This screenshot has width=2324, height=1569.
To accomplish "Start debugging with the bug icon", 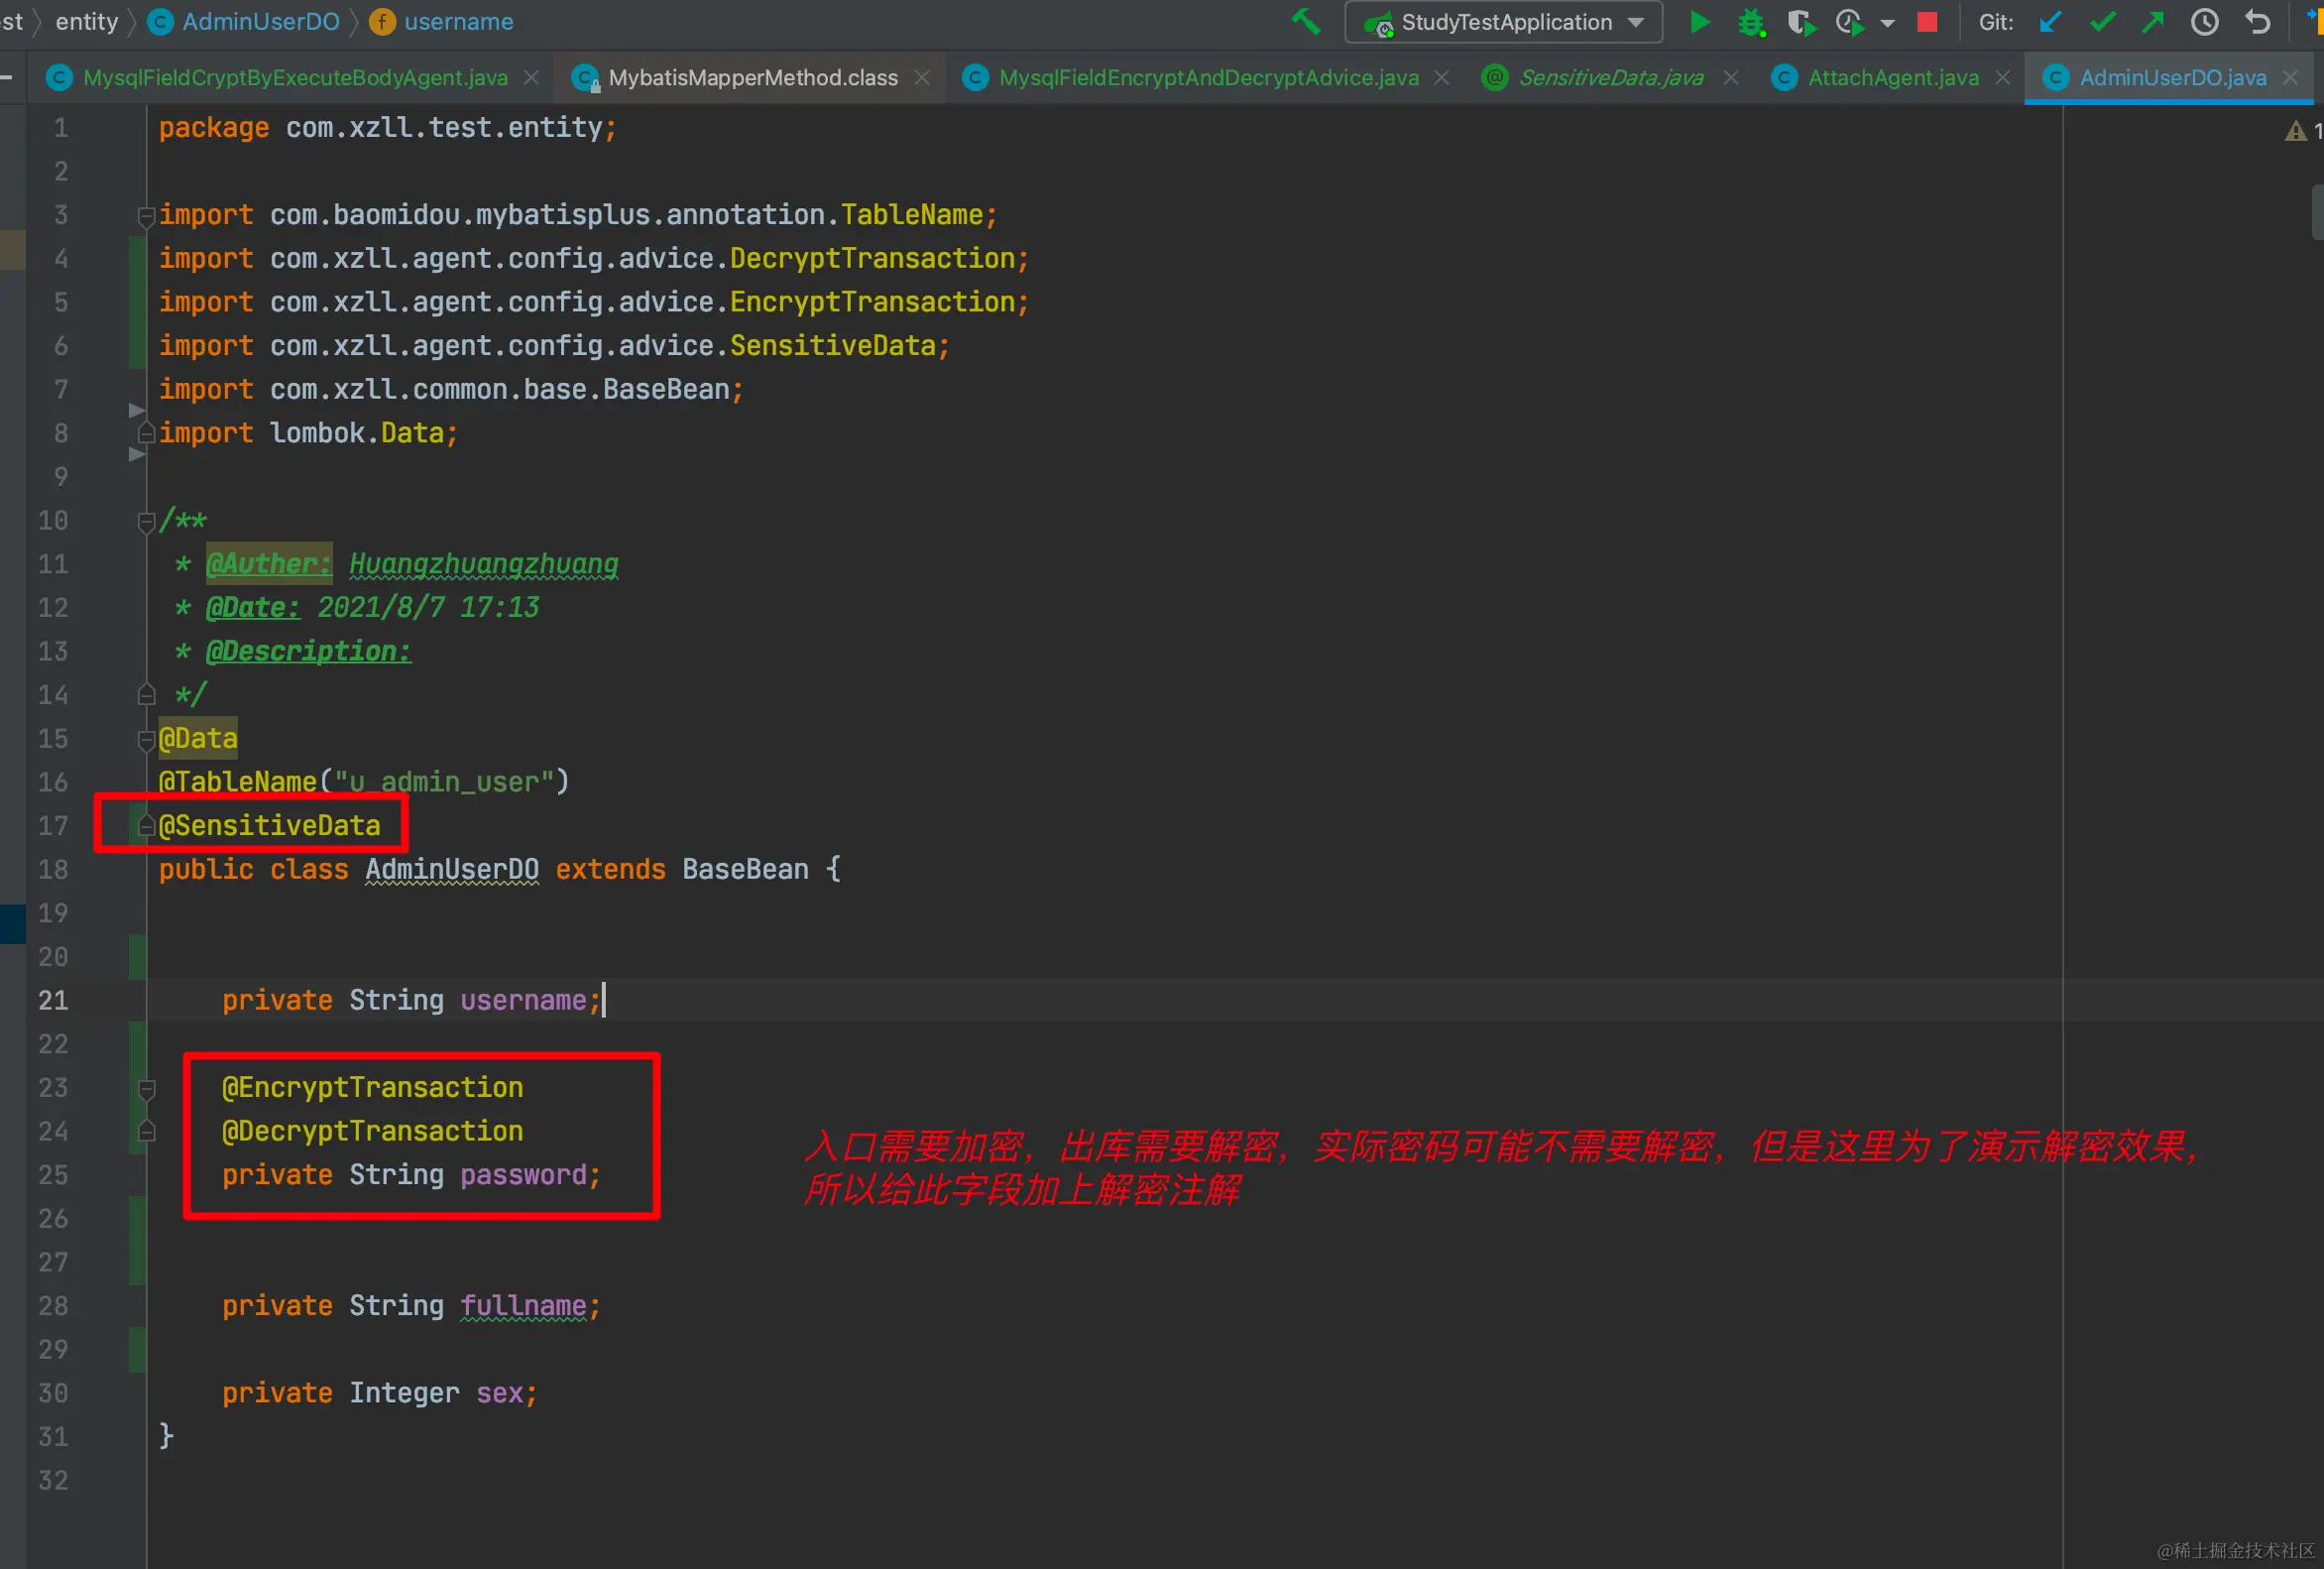I will tap(1751, 22).
